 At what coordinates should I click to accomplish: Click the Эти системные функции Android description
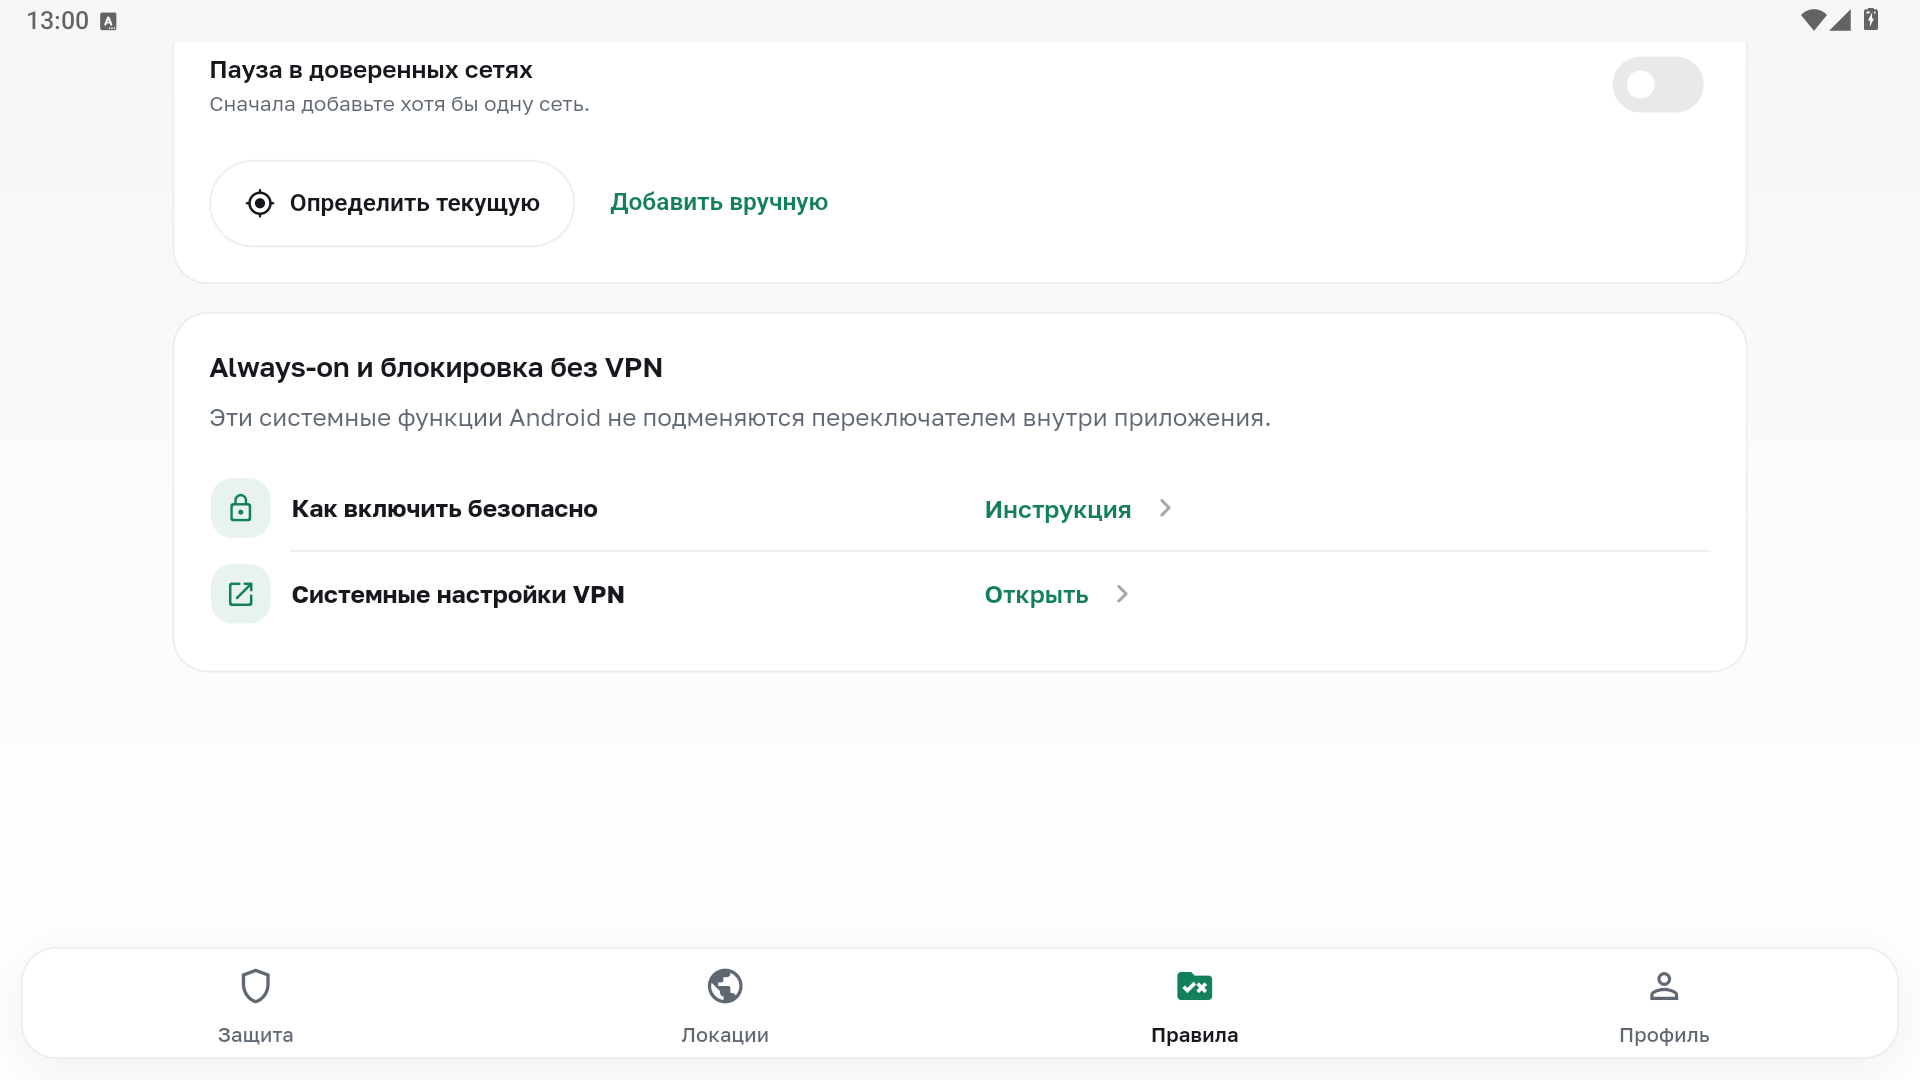tap(740, 418)
